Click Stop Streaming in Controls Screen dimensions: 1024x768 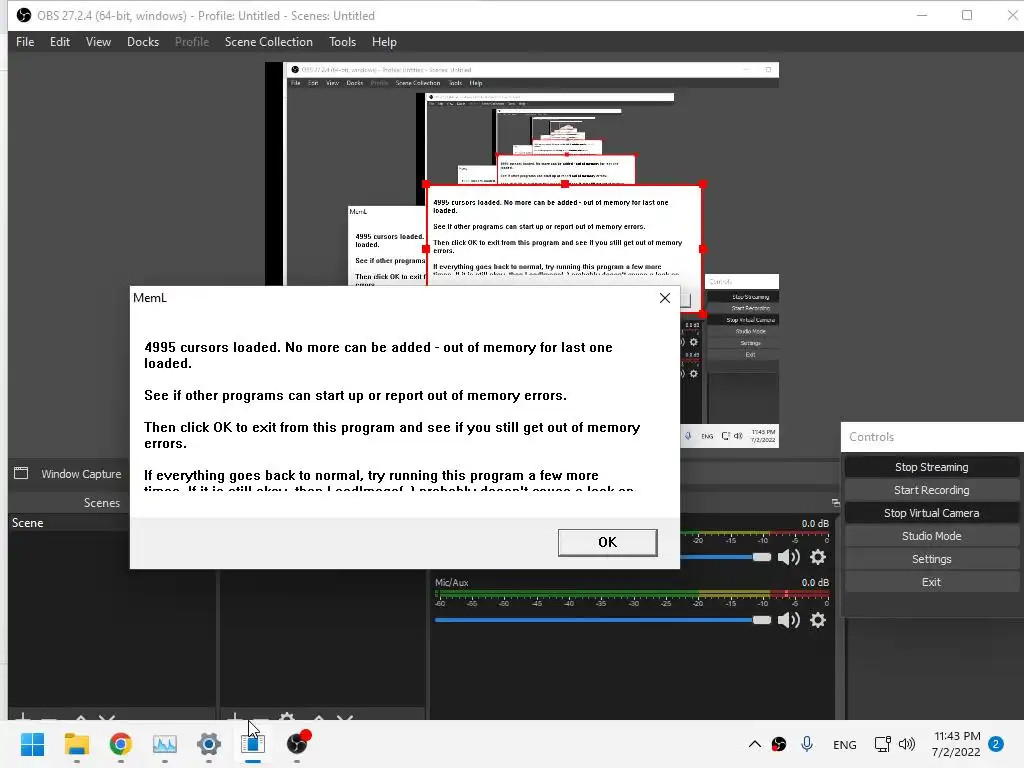(x=931, y=467)
